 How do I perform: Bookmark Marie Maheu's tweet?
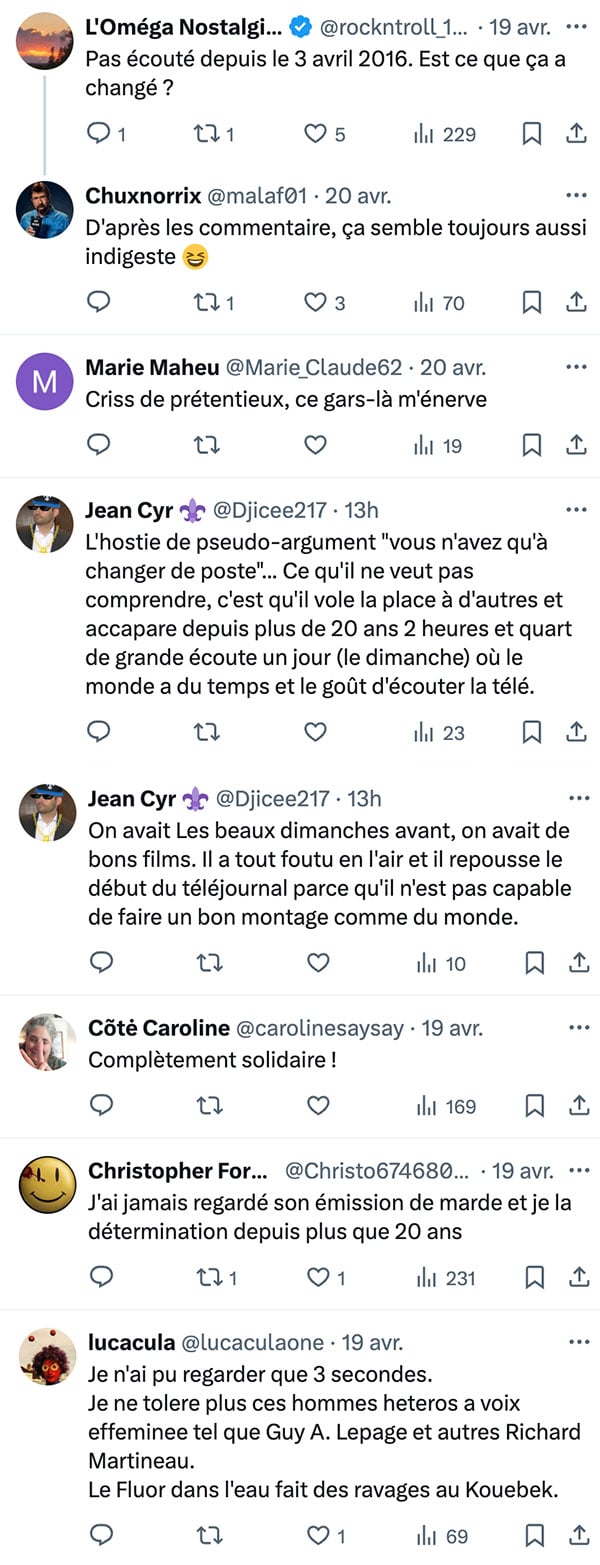[532, 445]
